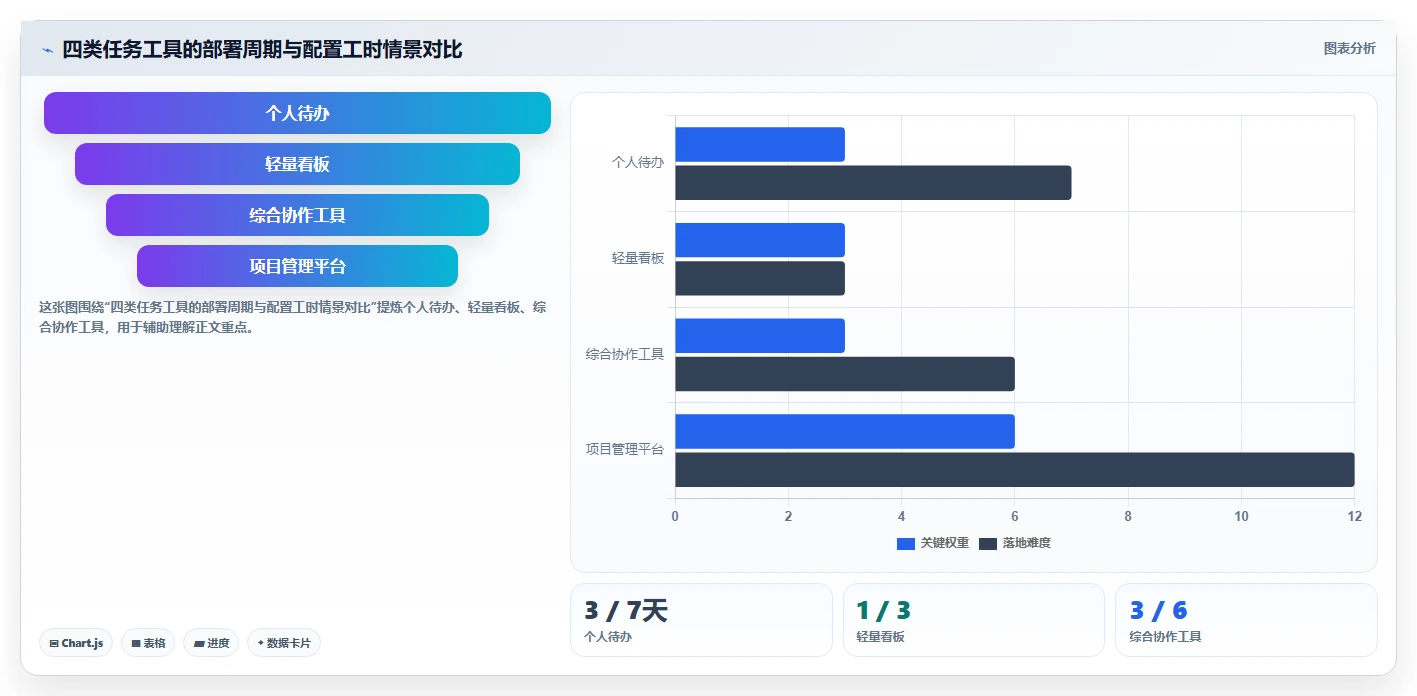1417x696 pixels.
Task: Click the 数据卡片 tag chip
Action: pos(283,643)
